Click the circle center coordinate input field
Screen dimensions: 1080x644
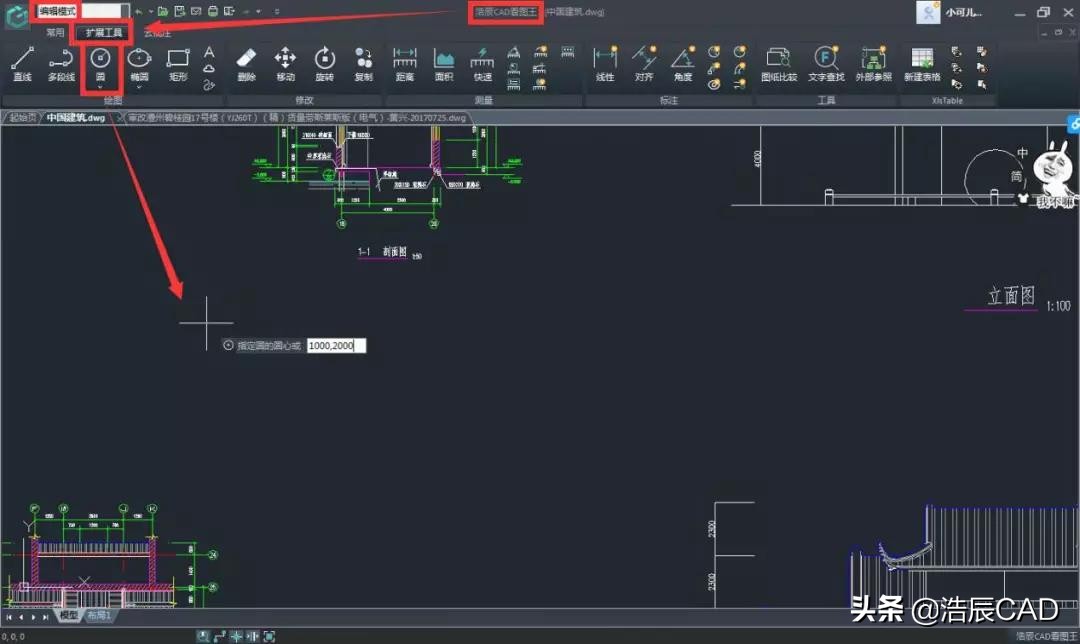(336, 345)
